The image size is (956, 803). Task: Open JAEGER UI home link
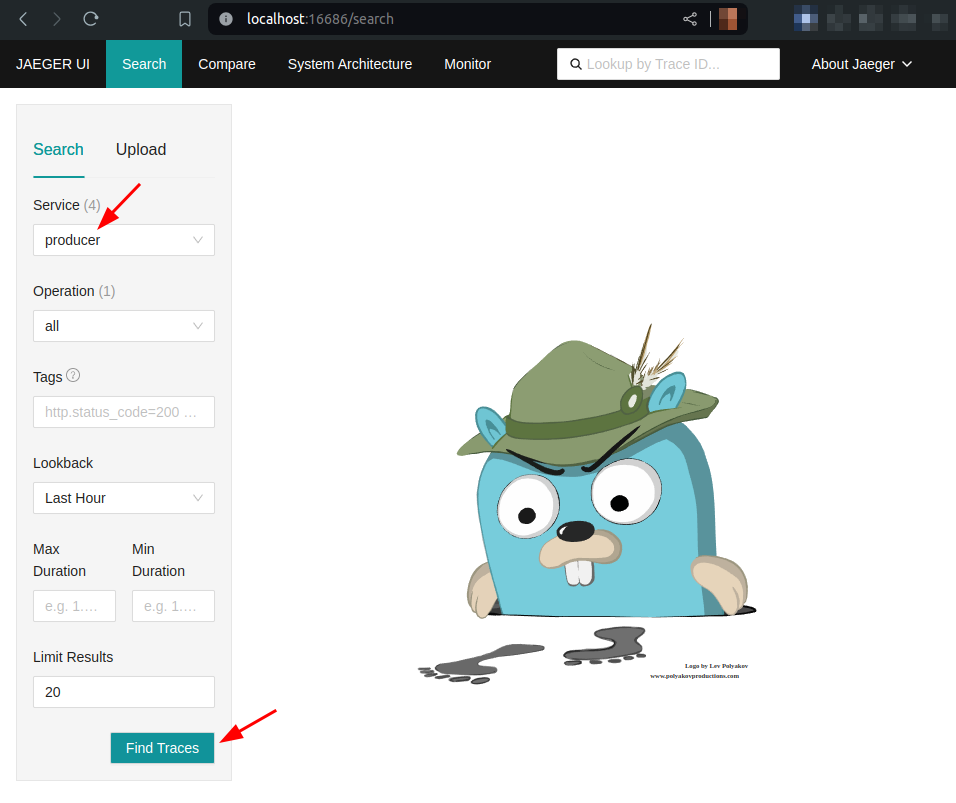pyautogui.click(x=53, y=64)
